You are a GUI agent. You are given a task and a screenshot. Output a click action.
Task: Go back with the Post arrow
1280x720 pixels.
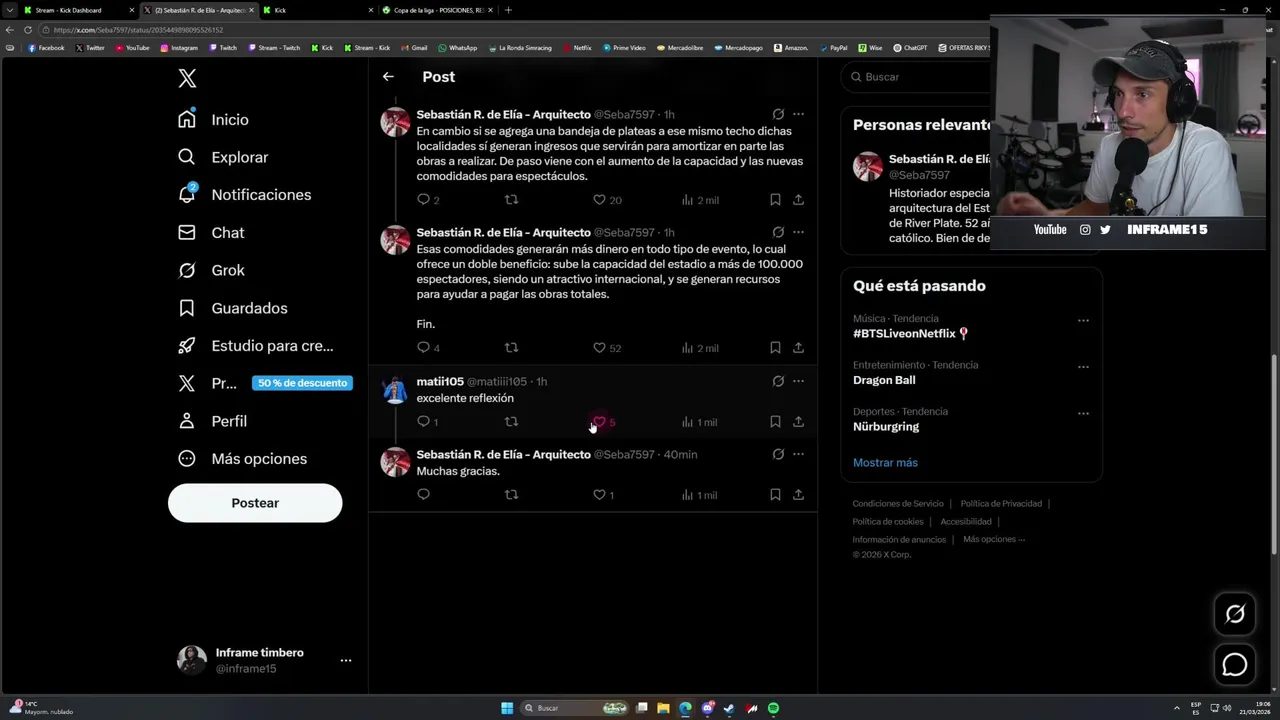point(388,77)
